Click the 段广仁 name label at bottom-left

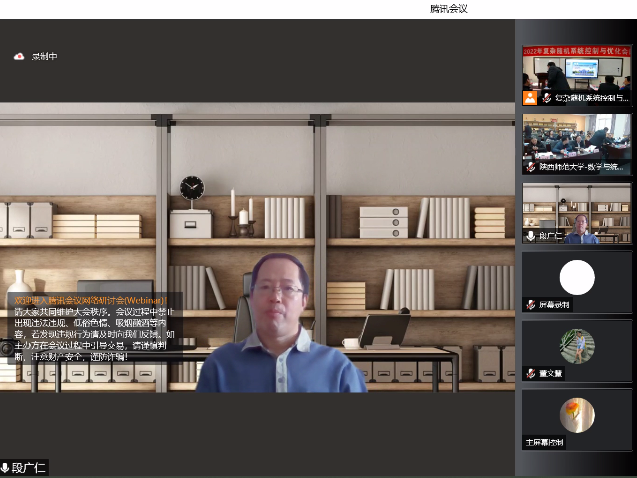point(29,468)
